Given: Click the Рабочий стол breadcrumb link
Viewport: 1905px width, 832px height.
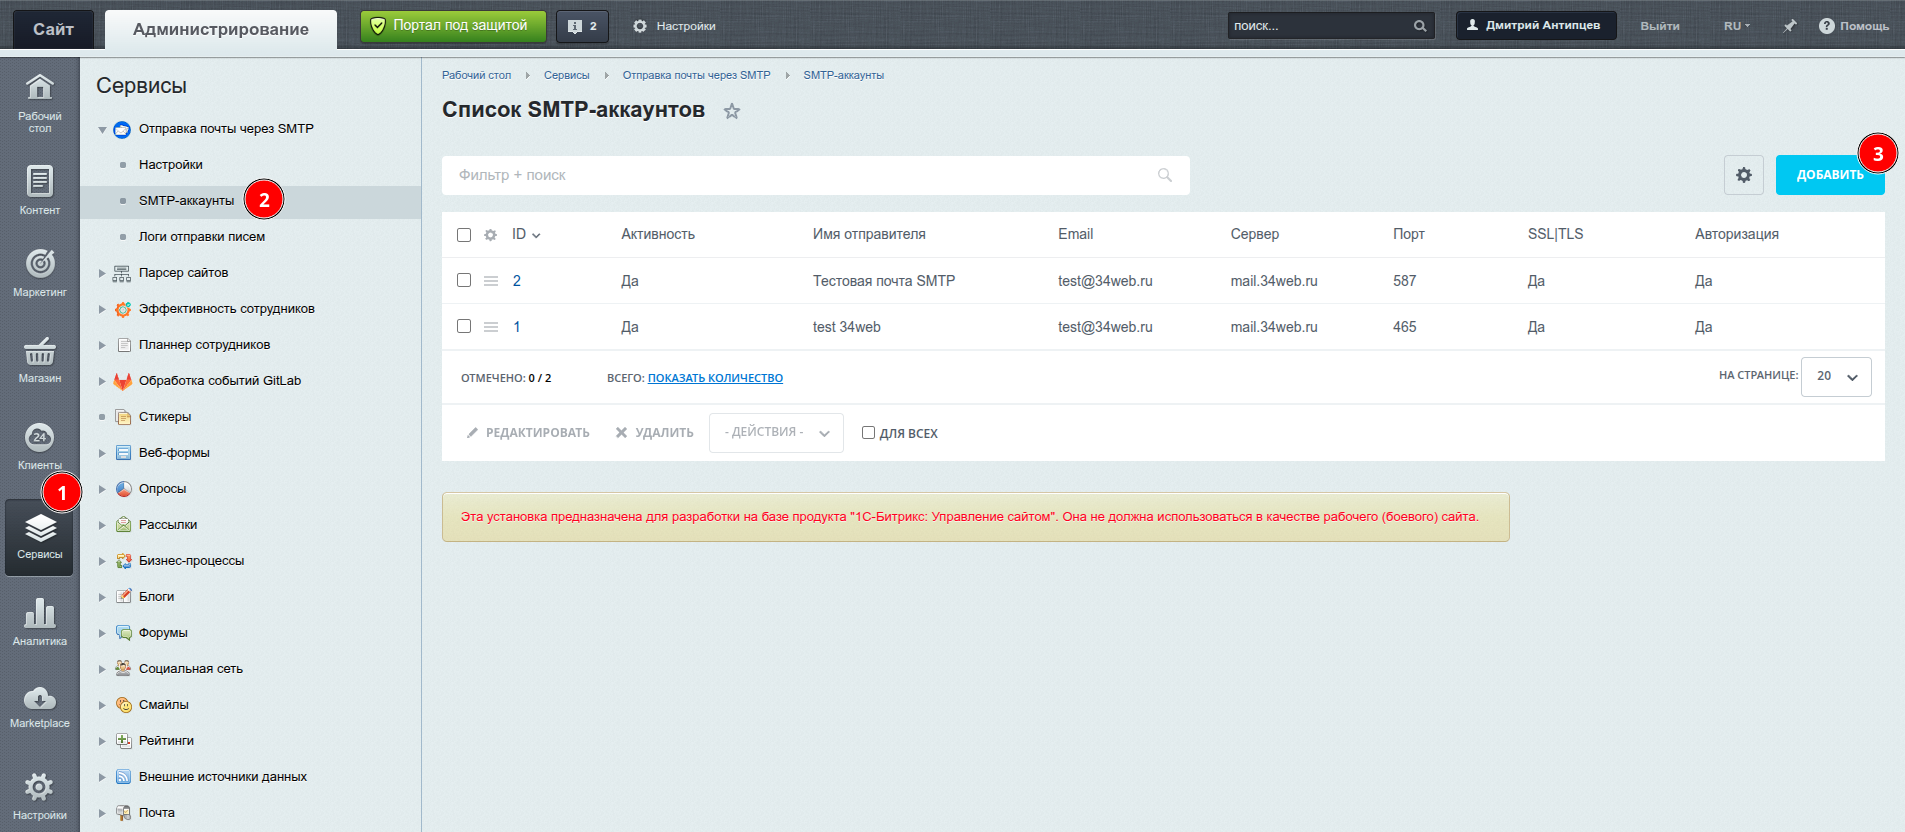Looking at the screenshot, I should coord(476,75).
